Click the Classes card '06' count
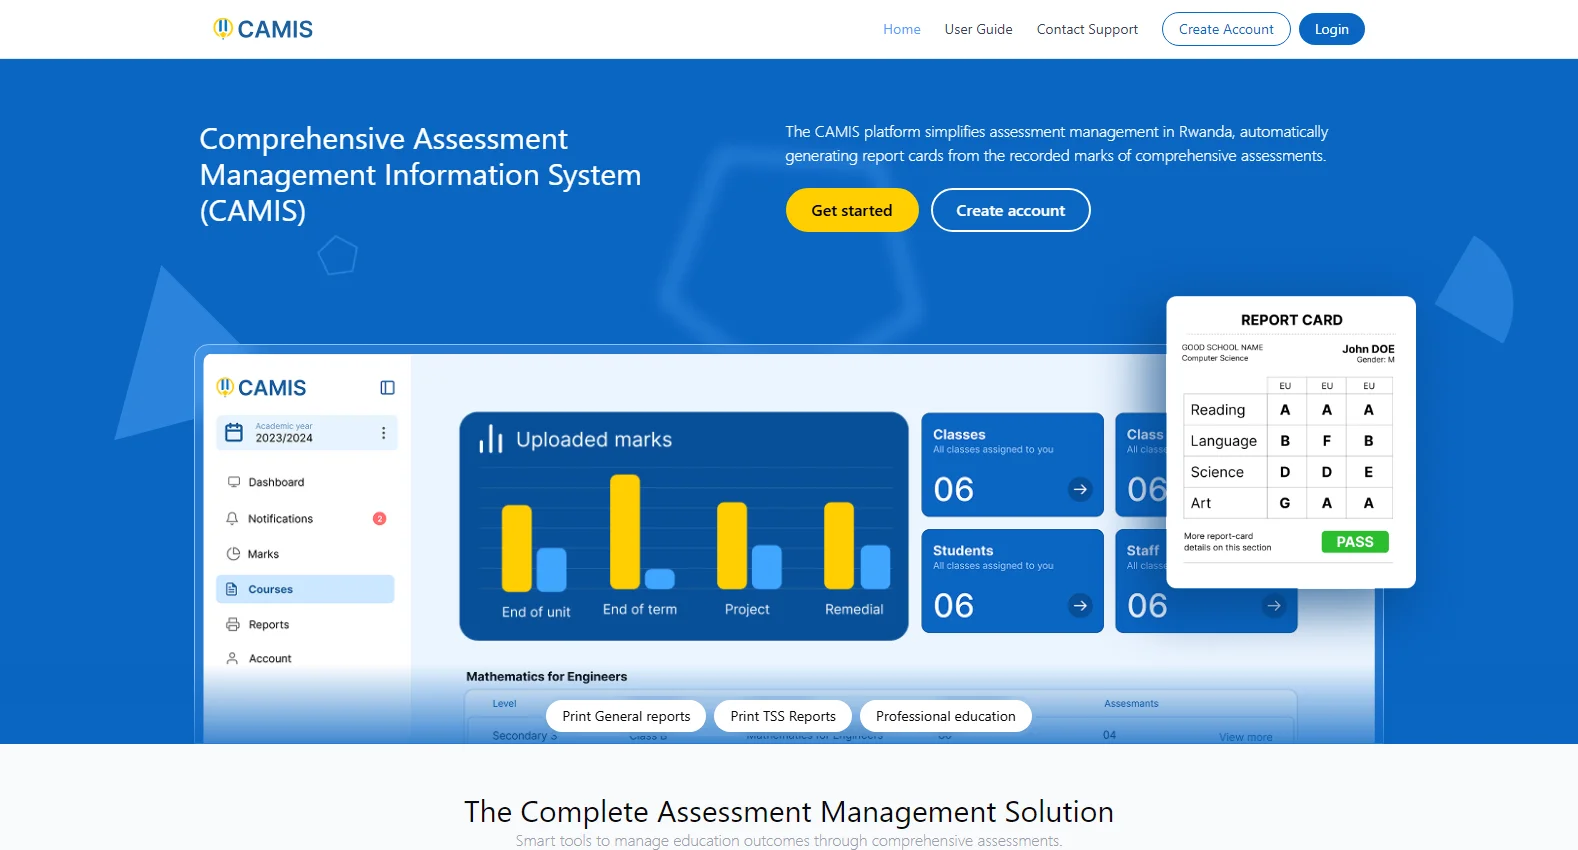The image size is (1578, 850). tap(953, 490)
